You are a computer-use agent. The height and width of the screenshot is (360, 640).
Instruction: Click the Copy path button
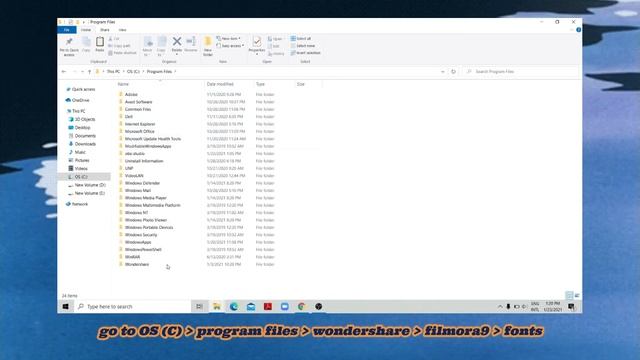(x=120, y=46)
